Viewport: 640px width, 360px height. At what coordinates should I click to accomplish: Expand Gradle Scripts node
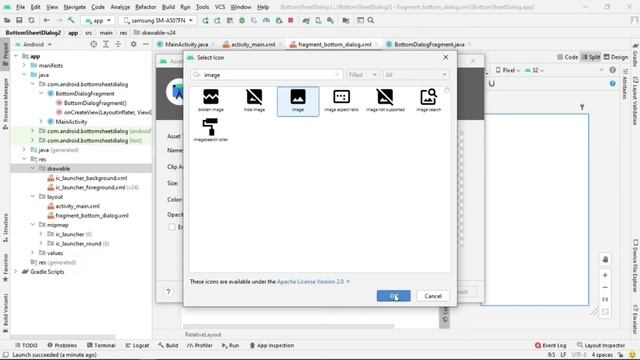click(16, 271)
